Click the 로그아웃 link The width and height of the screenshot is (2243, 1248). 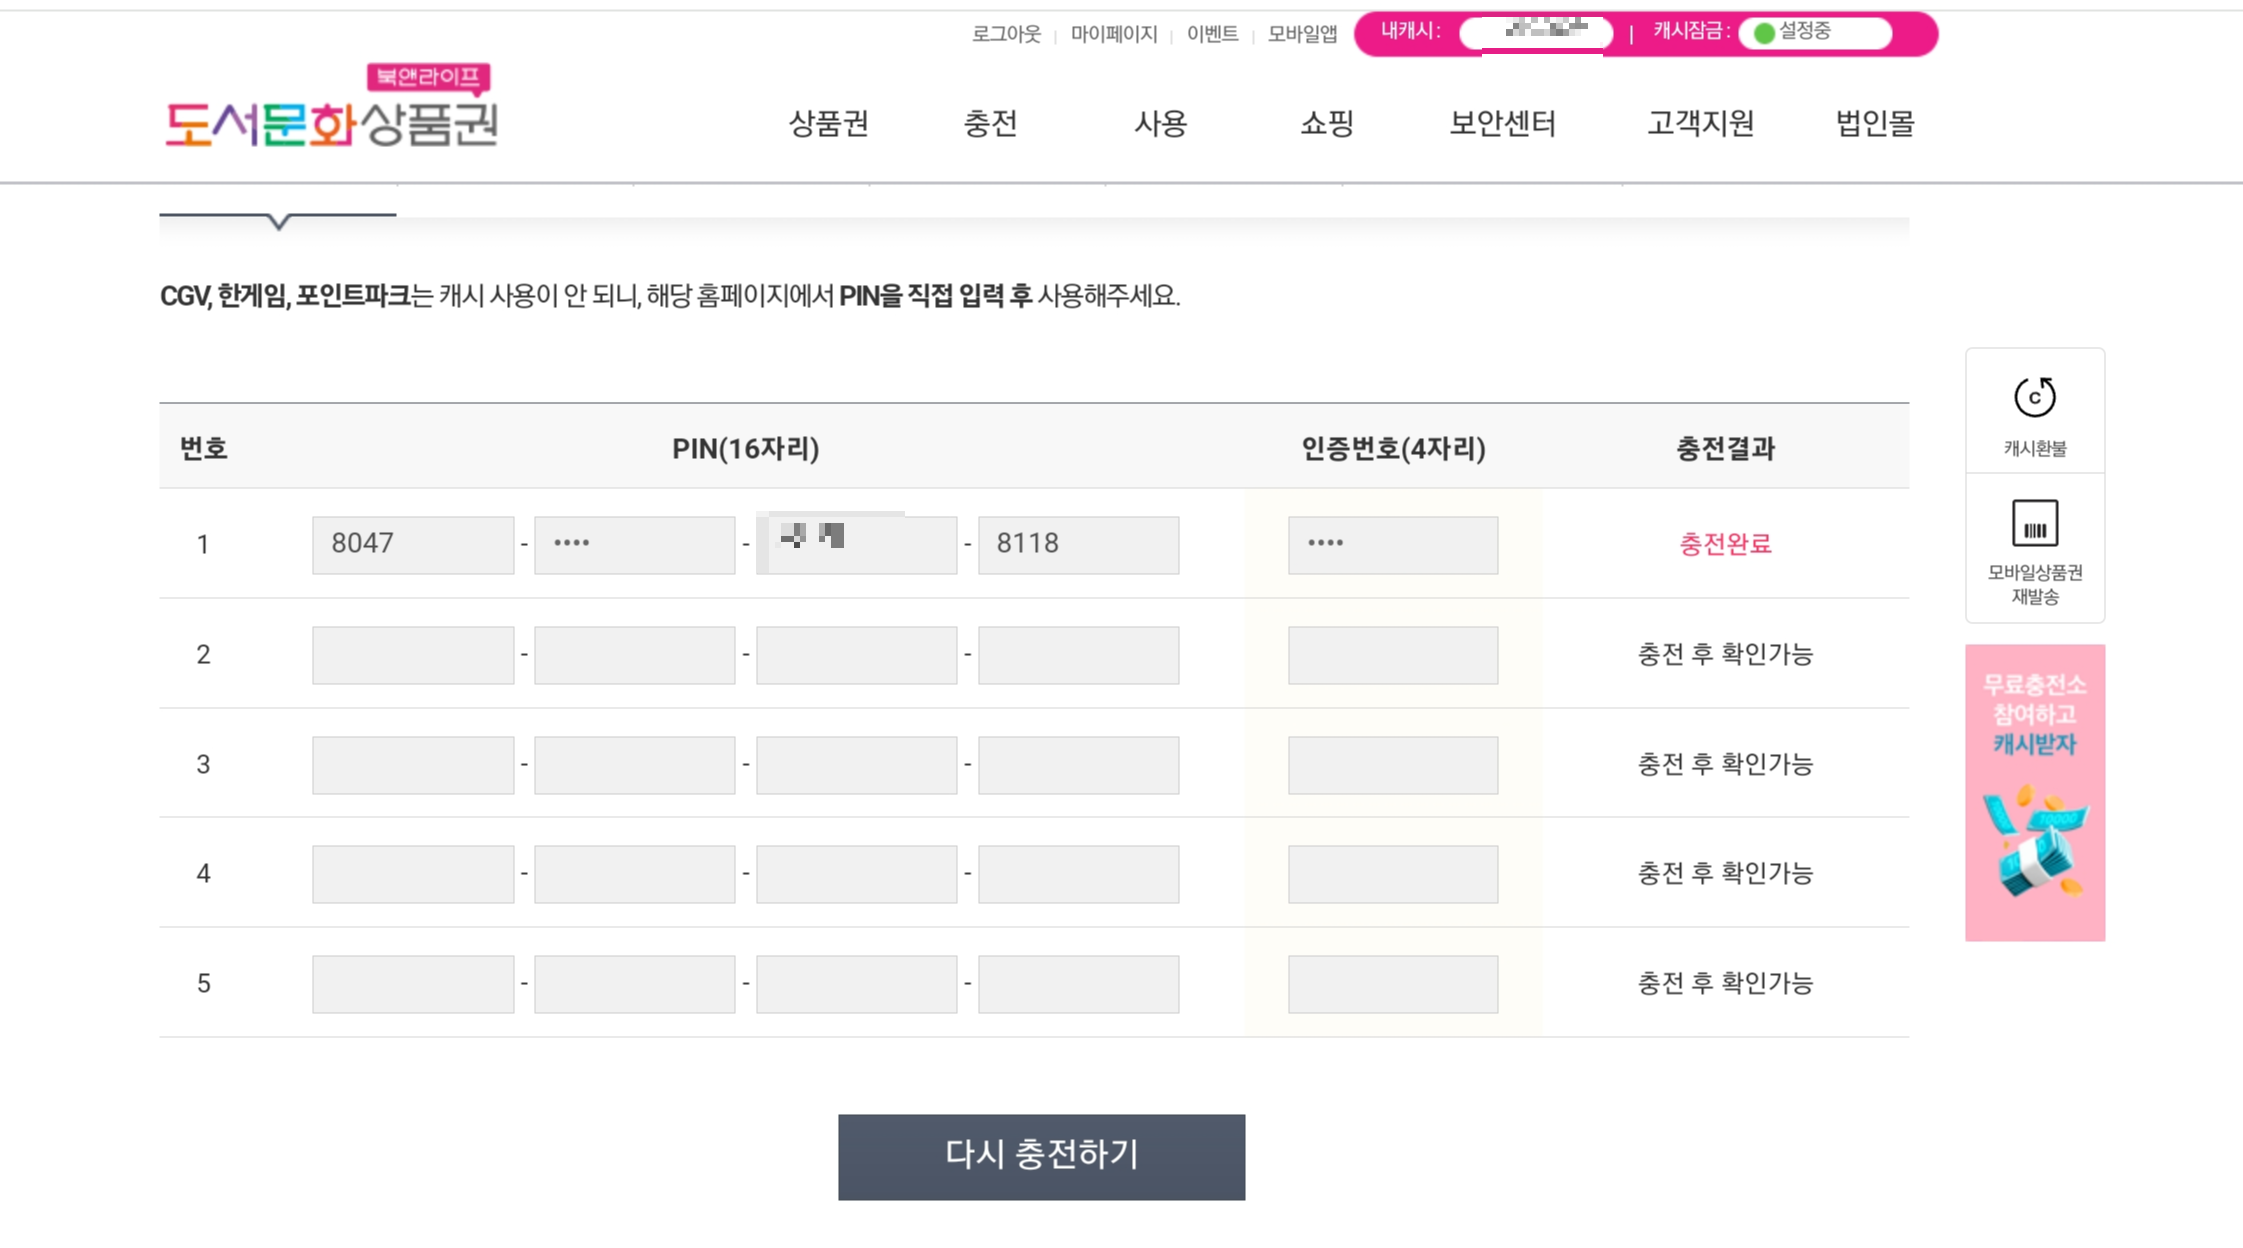pyautogui.click(x=1006, y=34)
